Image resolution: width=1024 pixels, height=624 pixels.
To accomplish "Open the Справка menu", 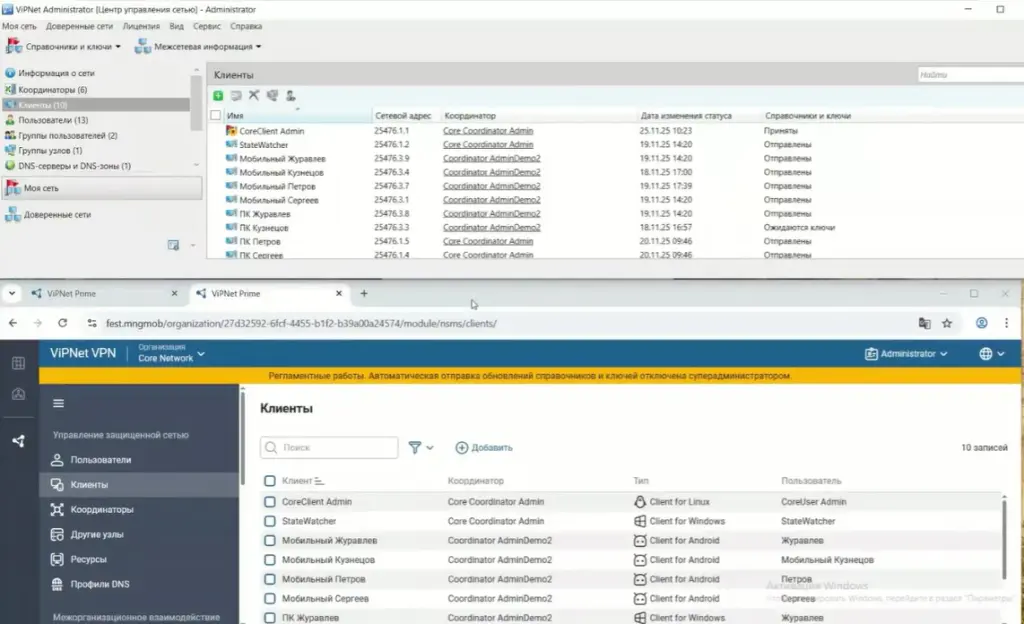I will tap(246, 26).
